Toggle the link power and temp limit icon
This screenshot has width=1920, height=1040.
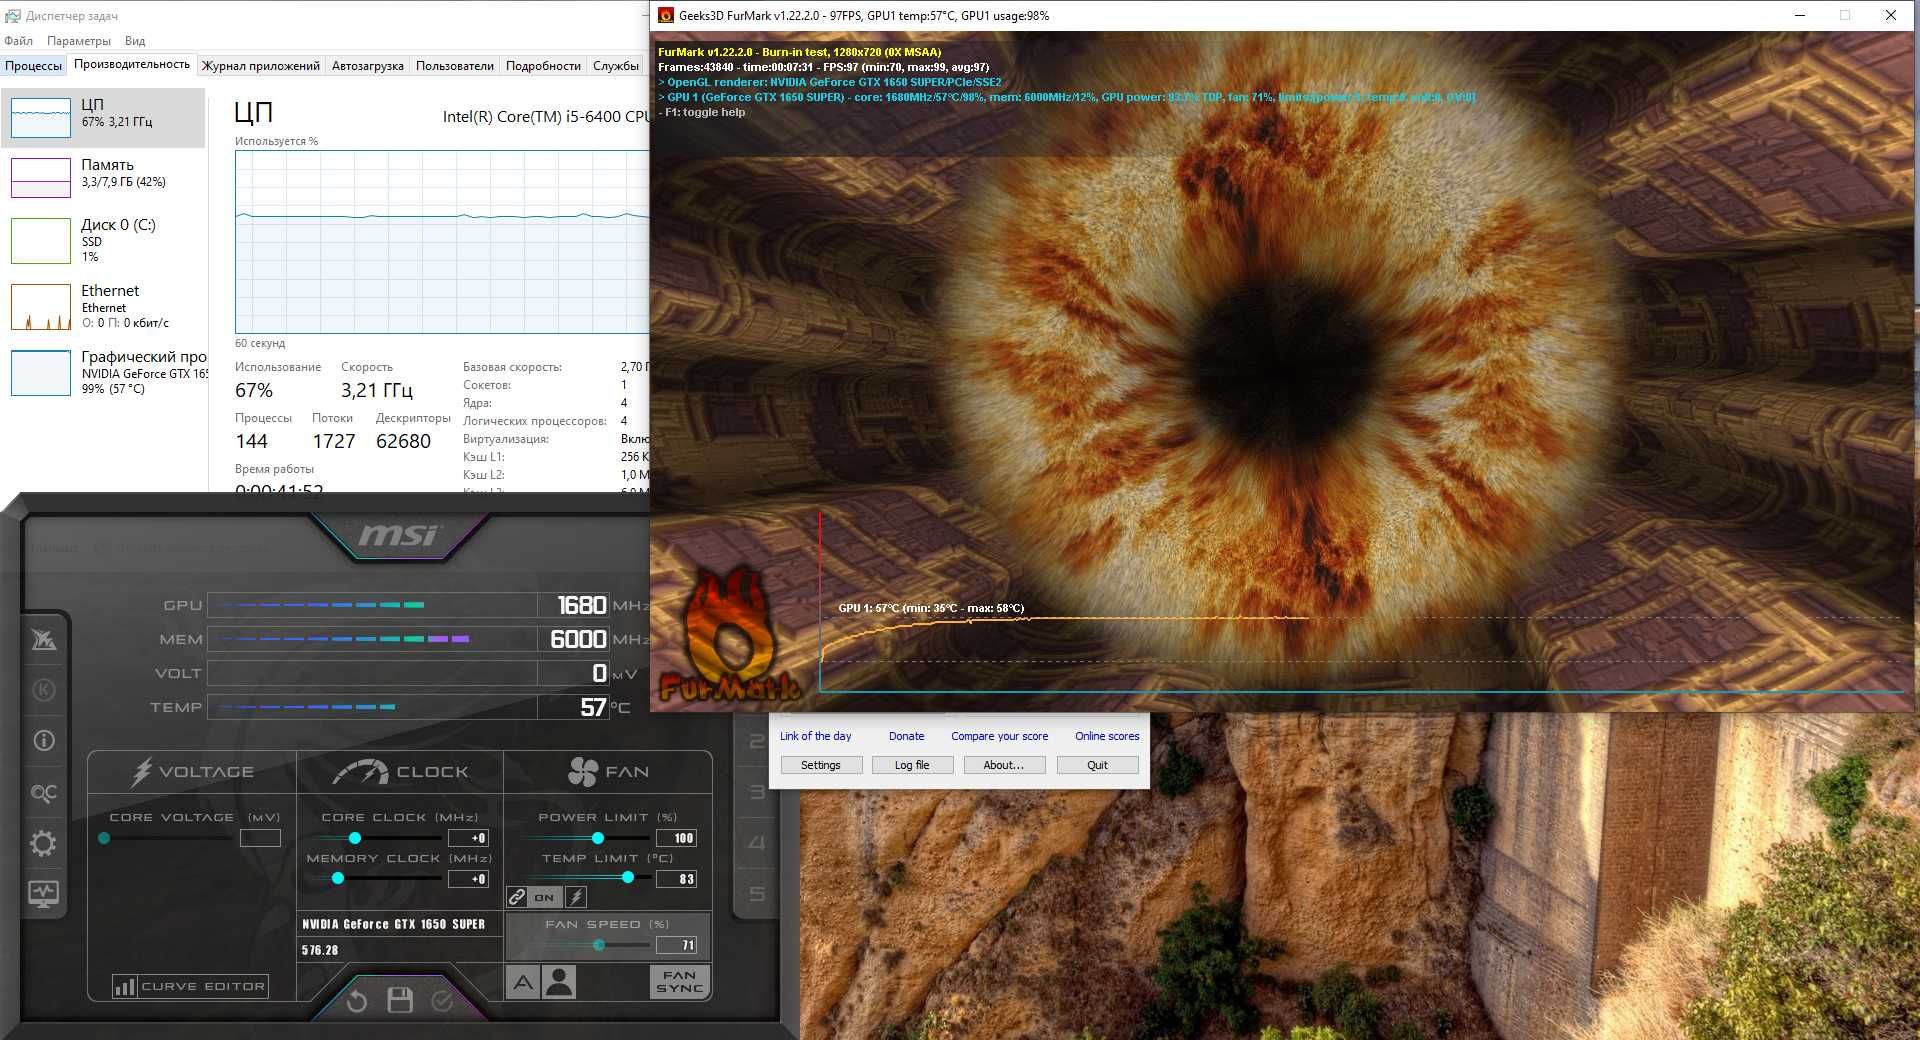(x=517, y=897)
